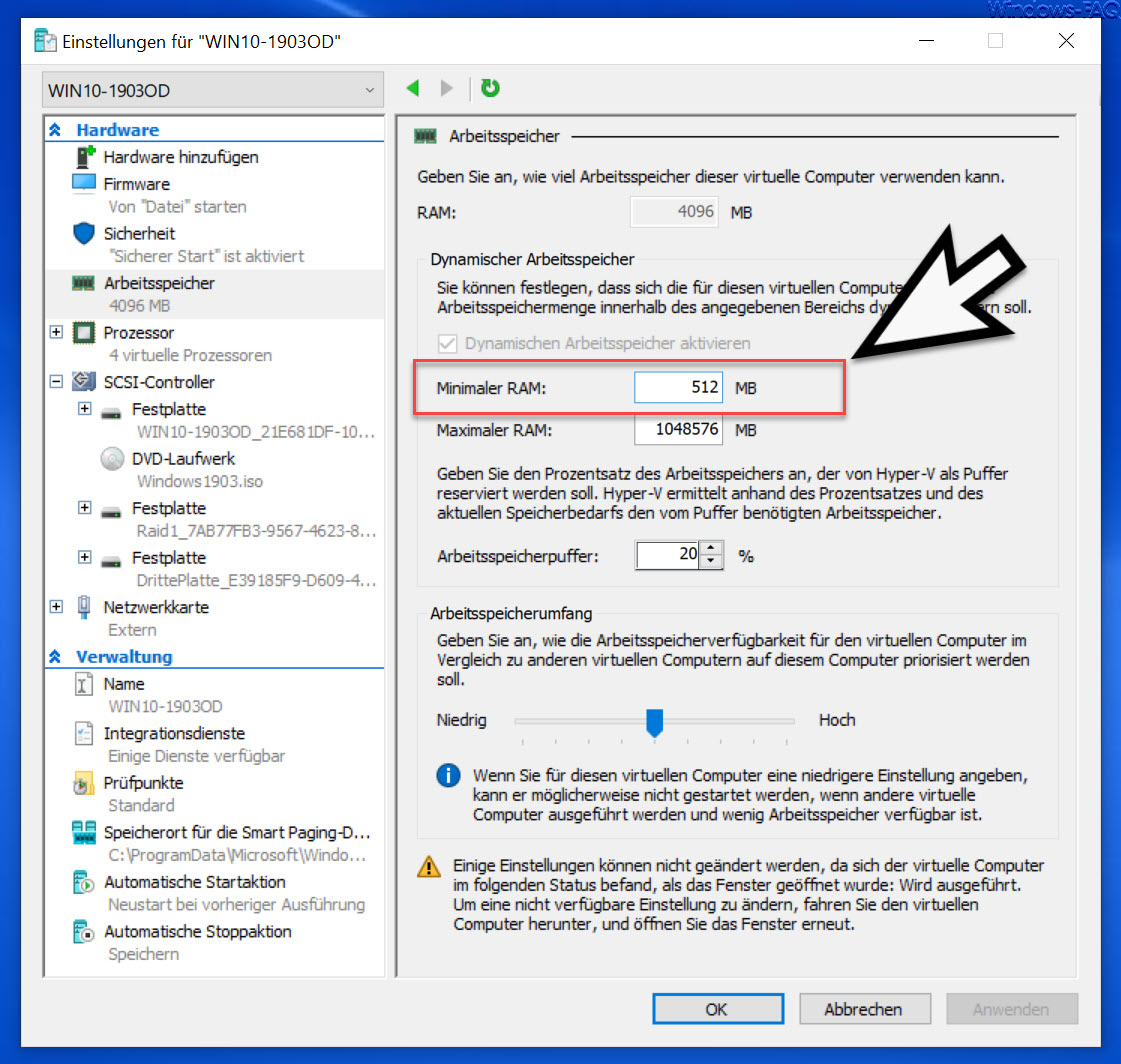
Task: Click the Arbeitsspeicher RAM chip icon in tree
Action: point(83,283)
